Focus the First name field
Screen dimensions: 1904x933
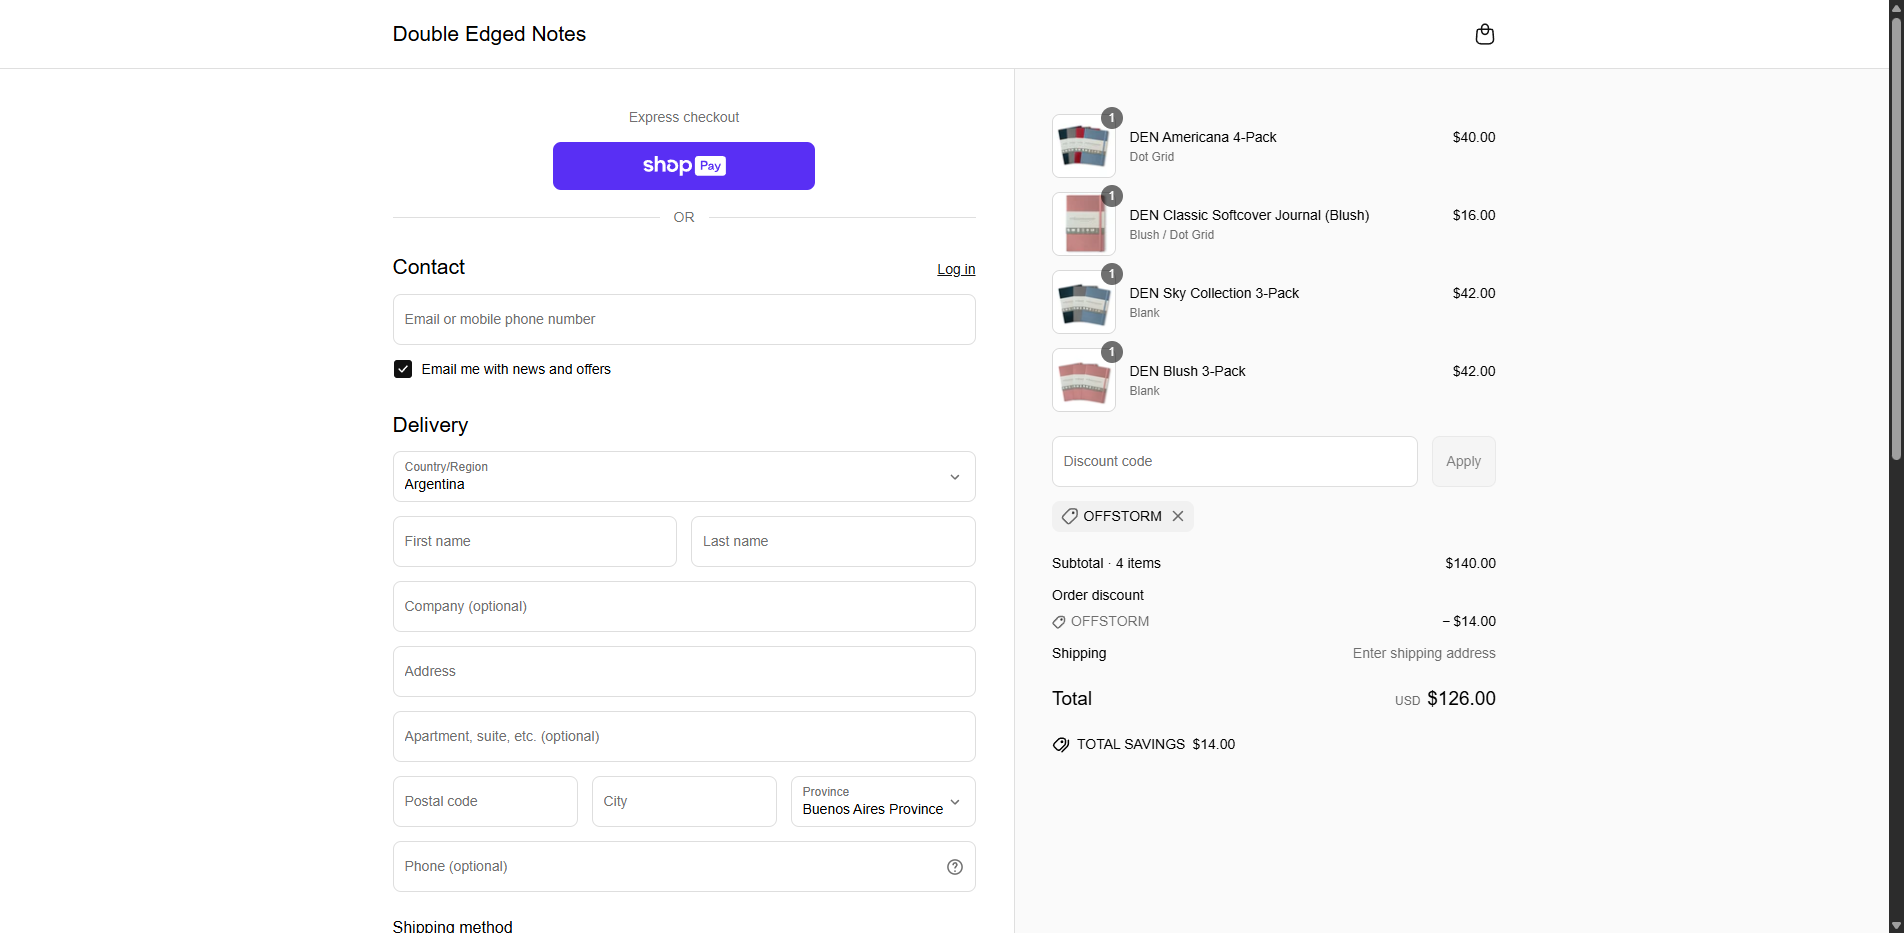pyautogui.click(x=535, y=542)
